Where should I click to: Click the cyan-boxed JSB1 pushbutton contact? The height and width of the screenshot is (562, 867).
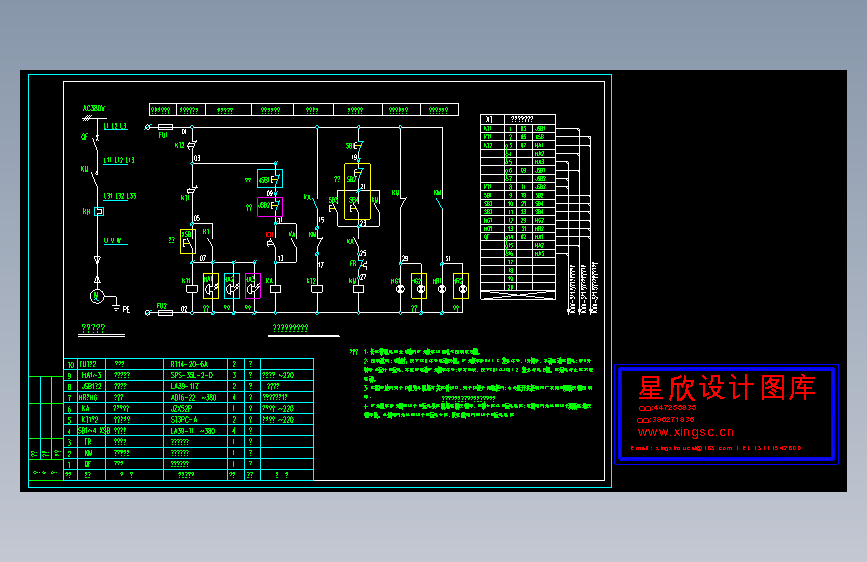point(270,179)
